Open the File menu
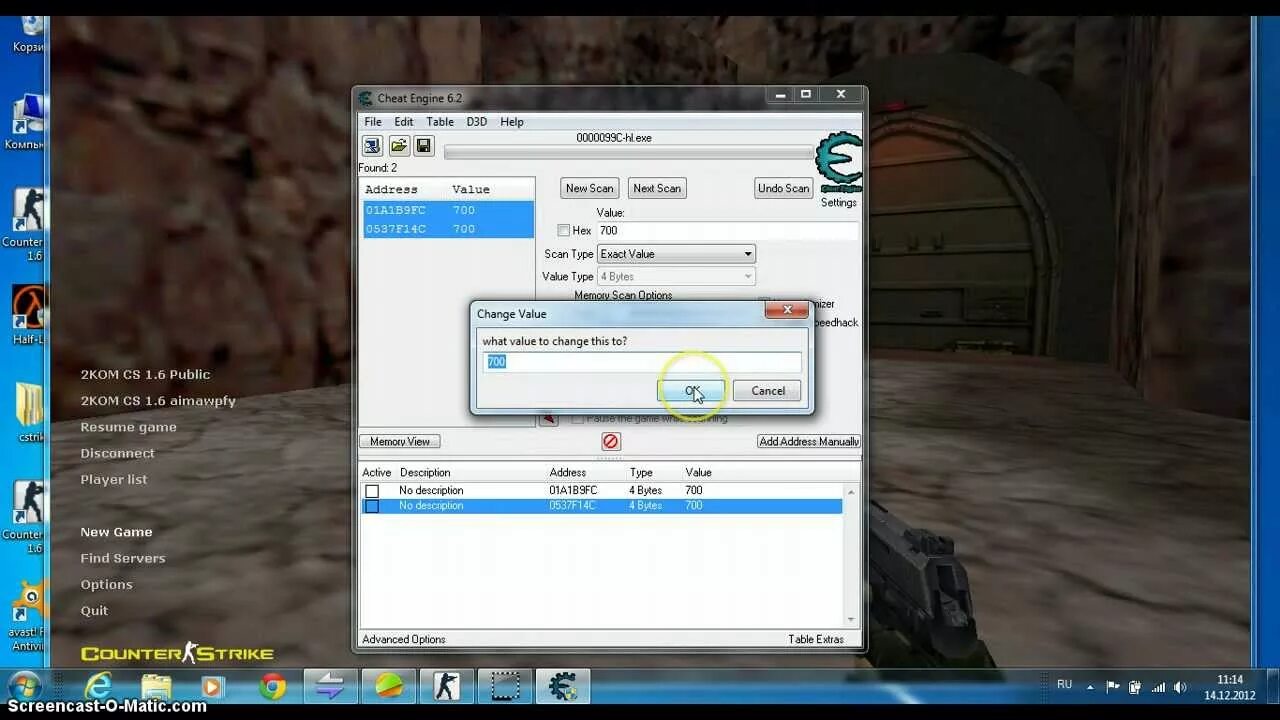The image size is (1280, 720). pyautogui.click(x=372, y=122)
